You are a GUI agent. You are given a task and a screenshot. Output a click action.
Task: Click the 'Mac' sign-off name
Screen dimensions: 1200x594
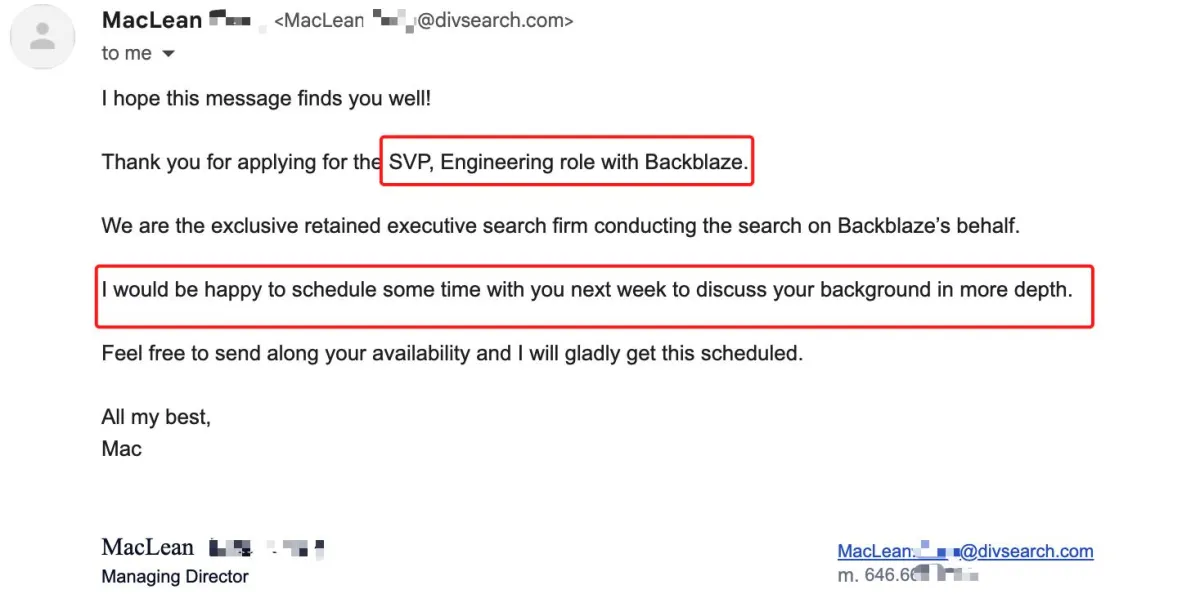(x=122, y=449)
